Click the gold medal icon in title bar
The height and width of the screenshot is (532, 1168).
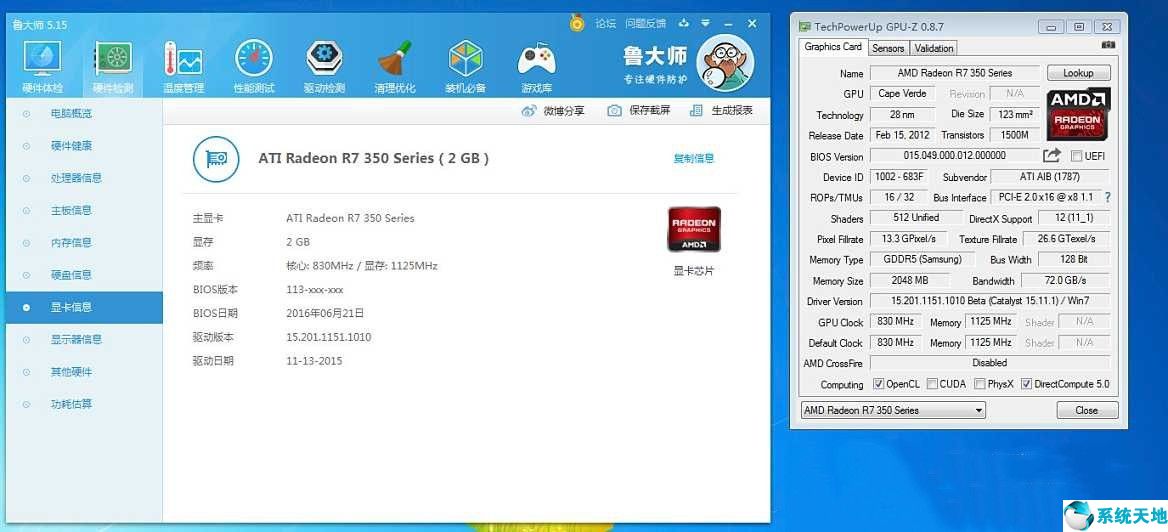[577, 23]
